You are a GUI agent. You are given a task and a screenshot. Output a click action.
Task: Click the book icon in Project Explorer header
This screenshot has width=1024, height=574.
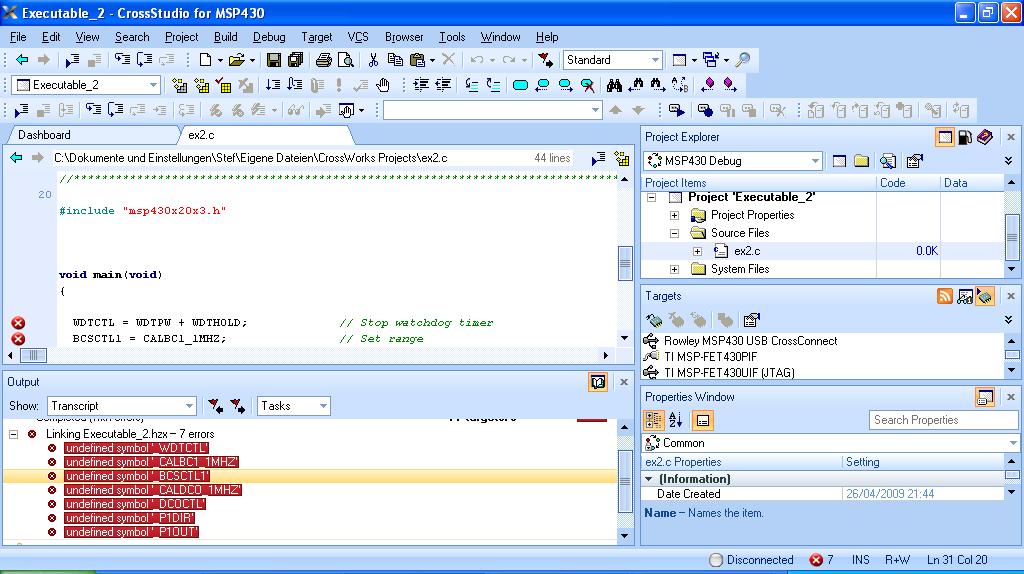[x=985, y=137]
